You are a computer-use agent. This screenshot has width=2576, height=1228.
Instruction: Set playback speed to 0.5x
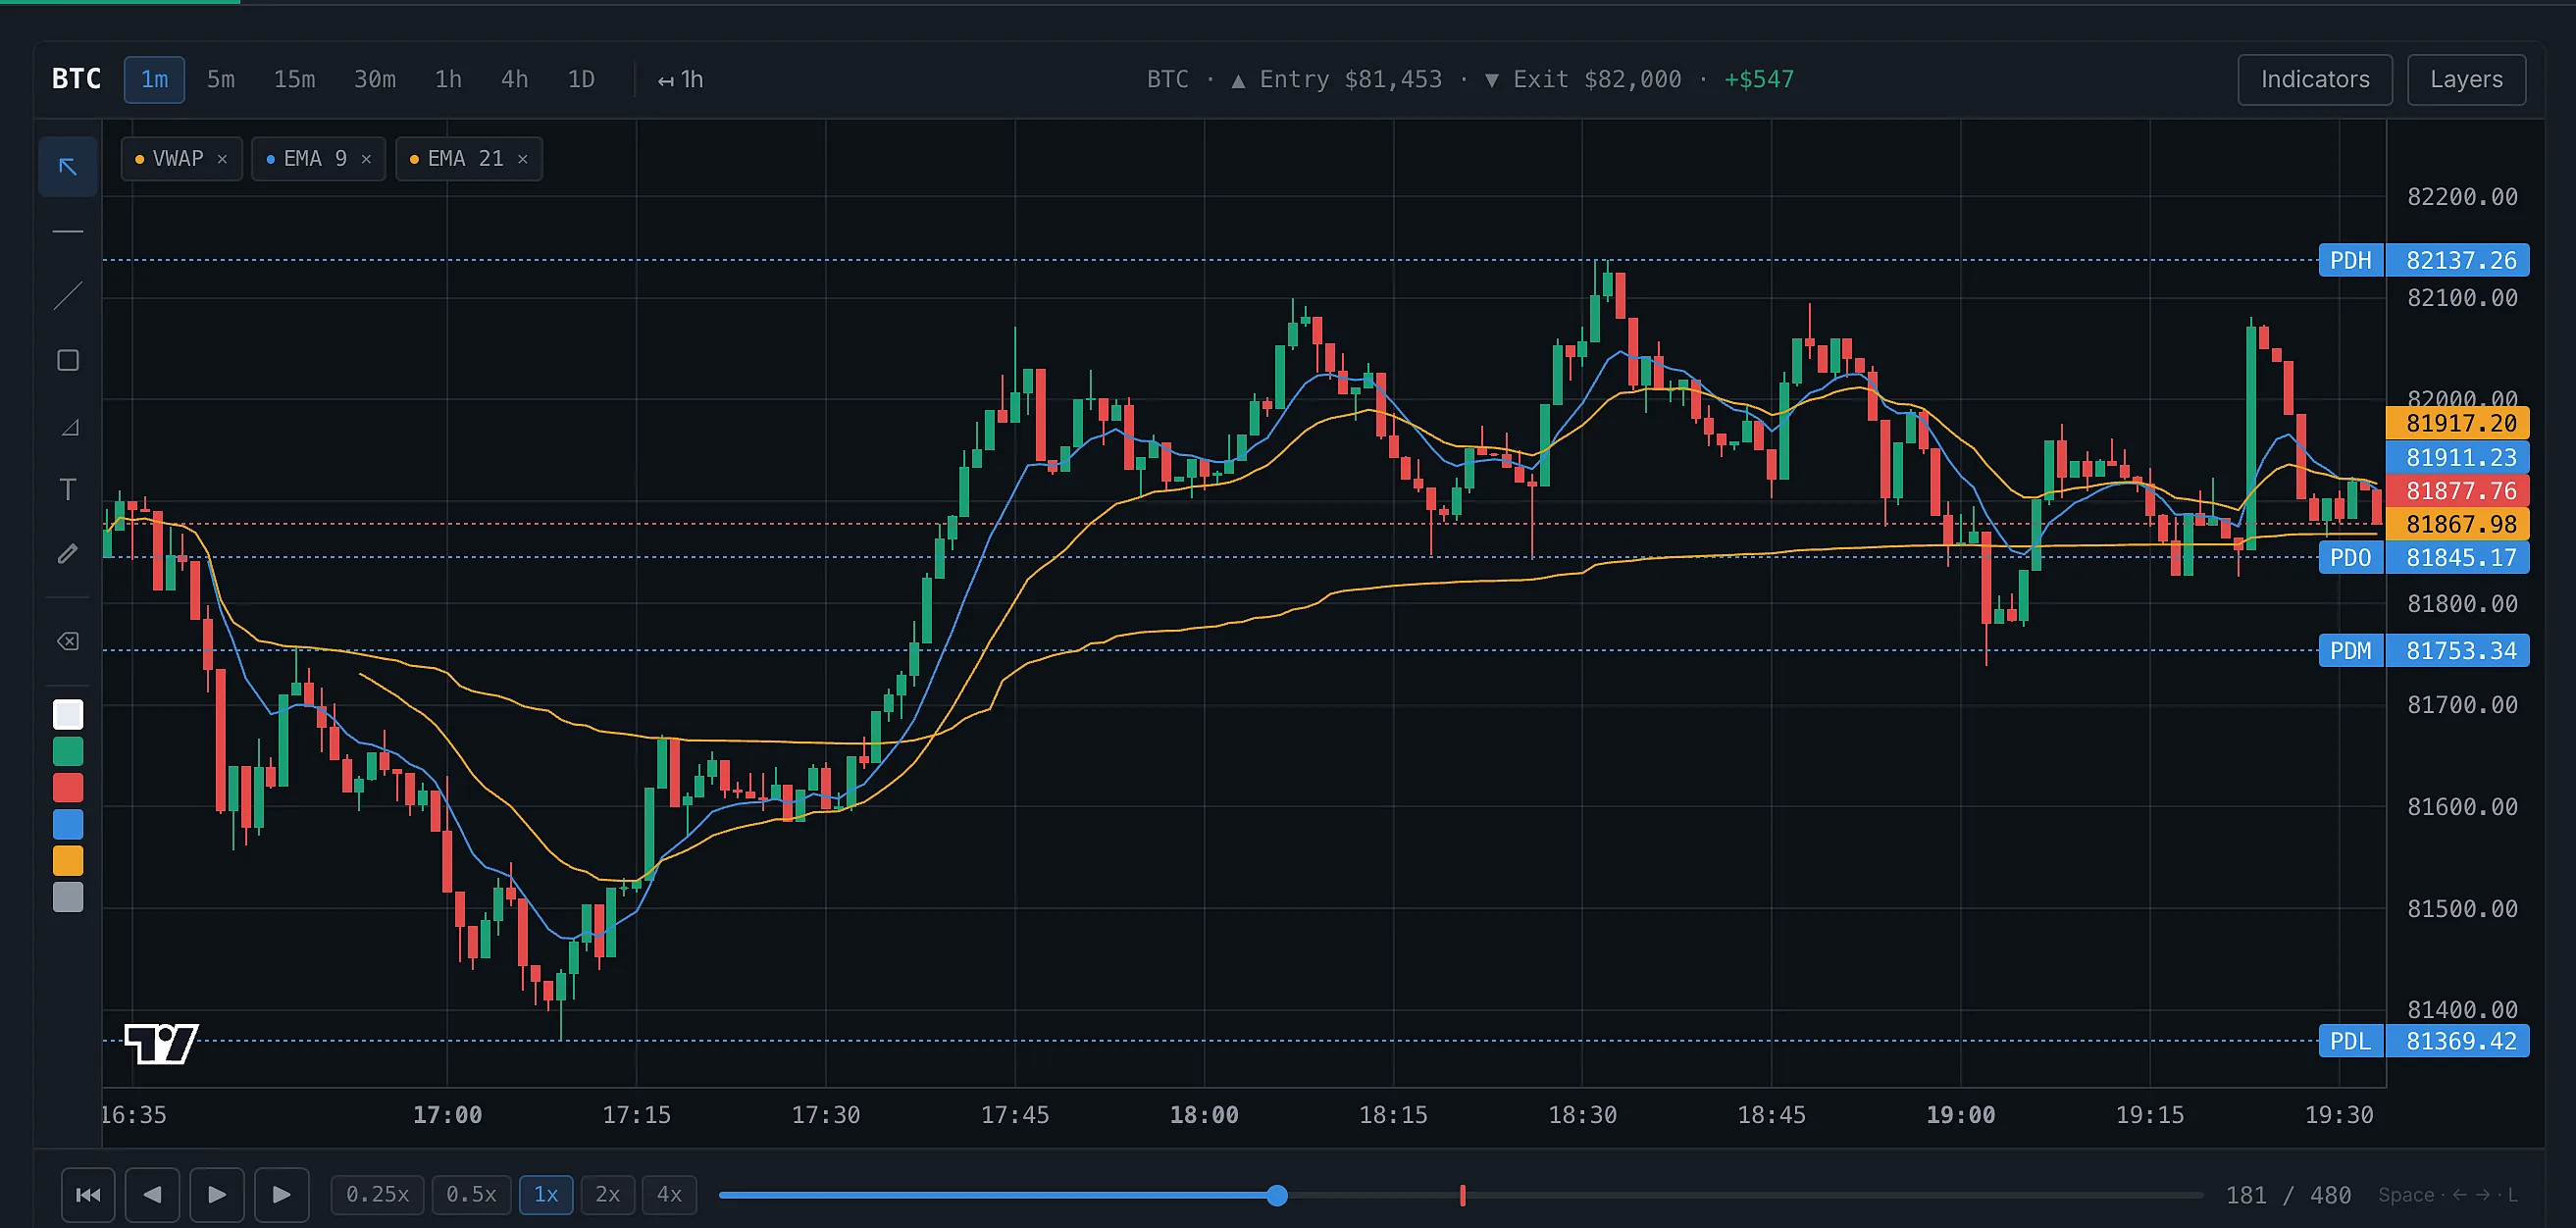click(x=471, y=1195)
